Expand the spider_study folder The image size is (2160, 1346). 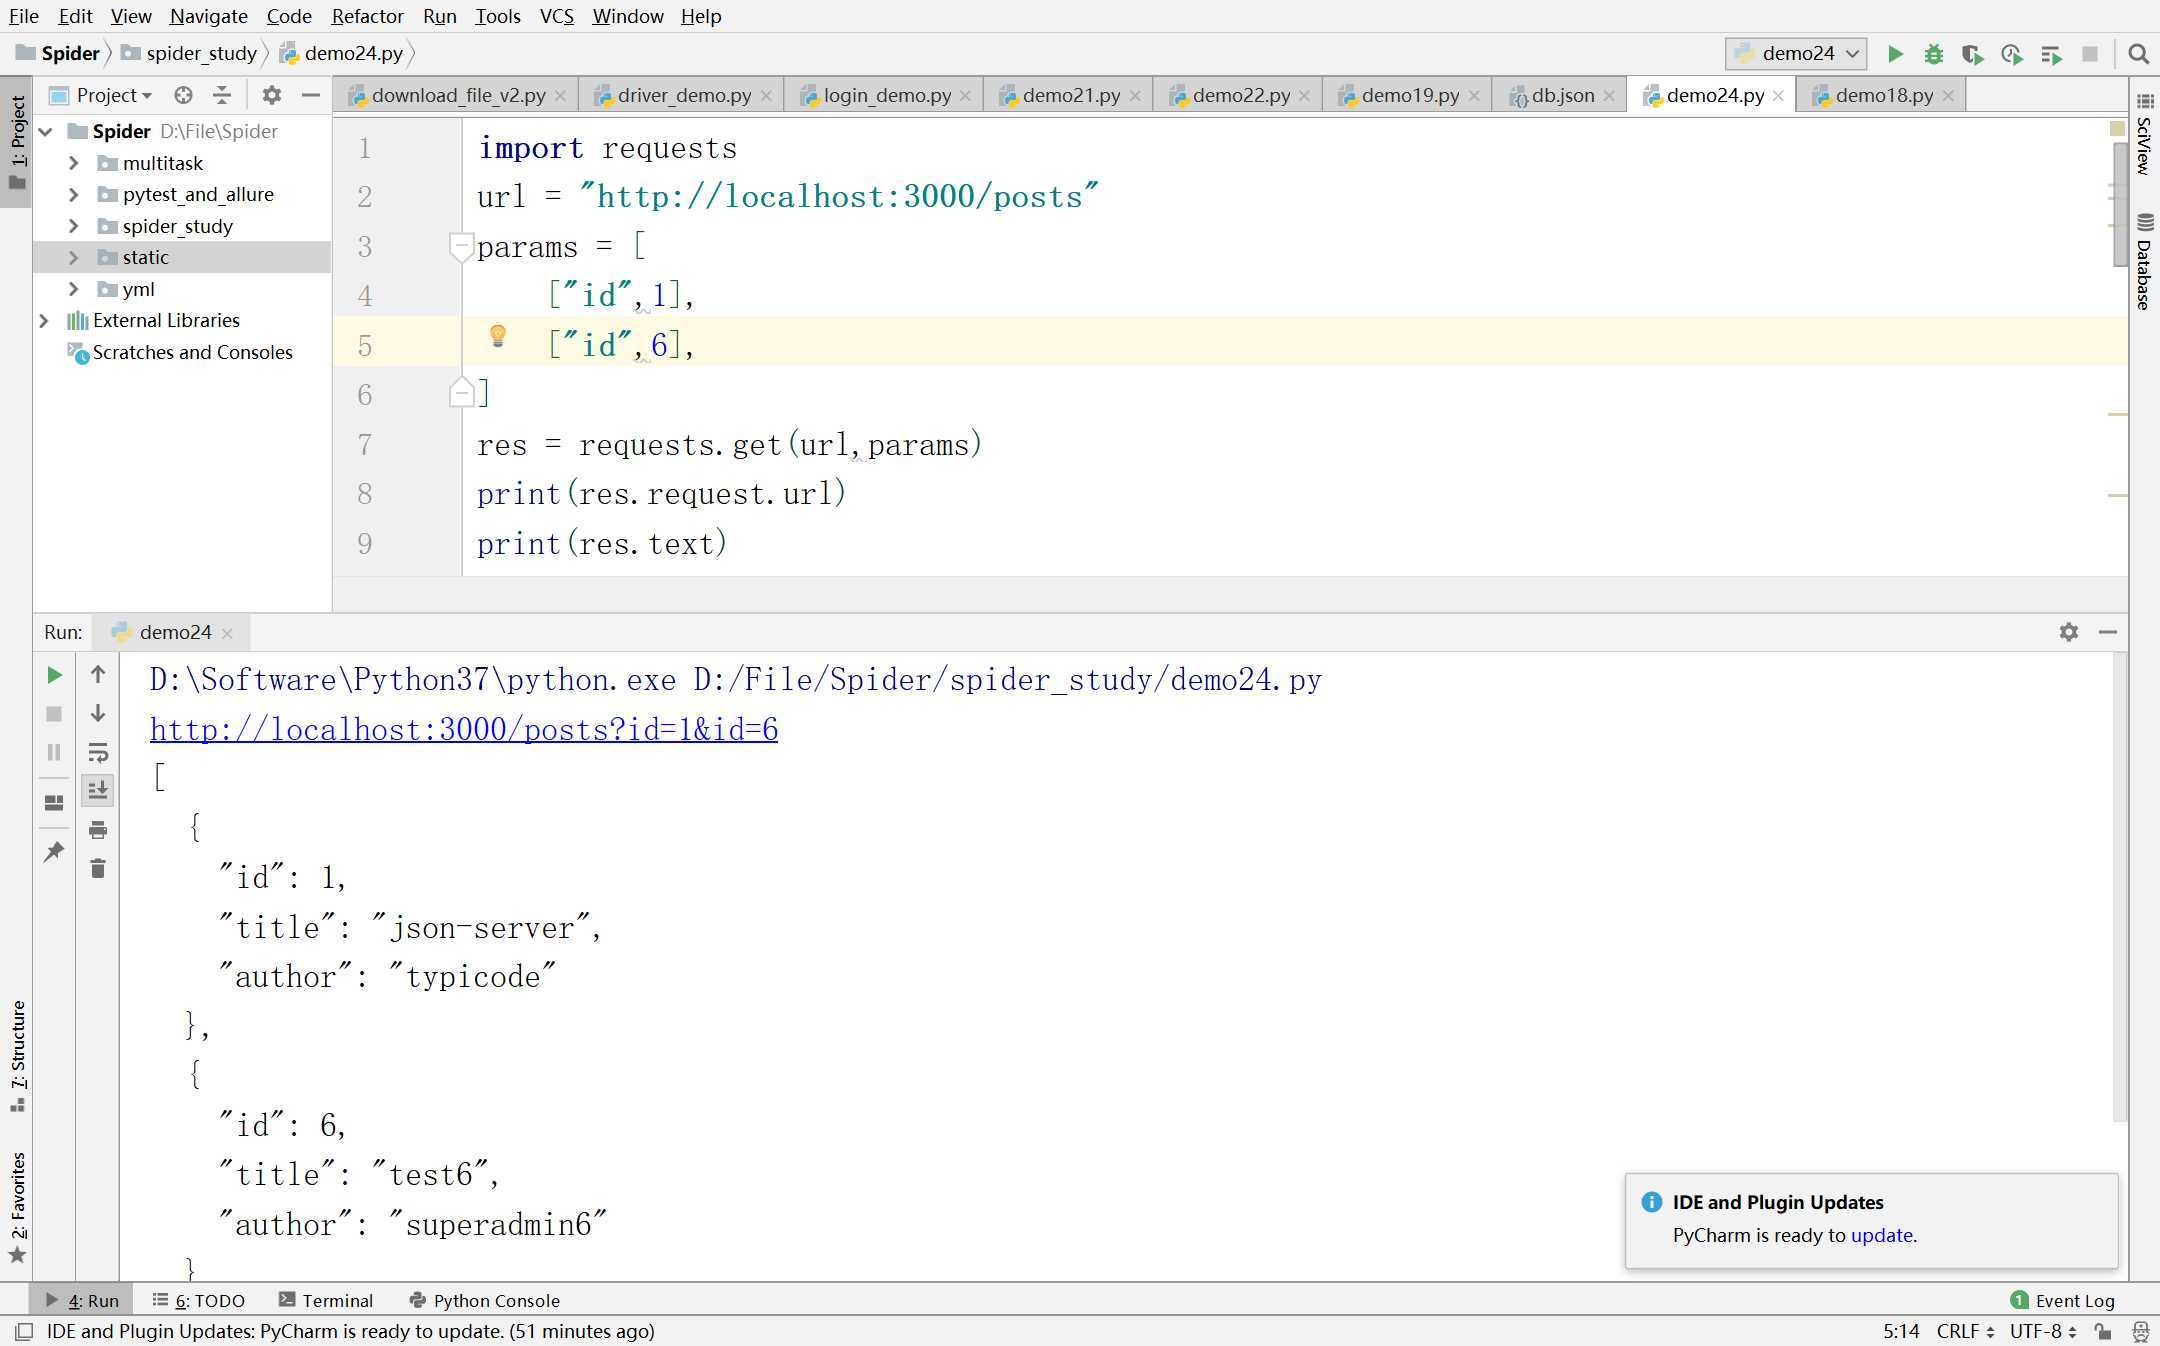click(73, 226)
